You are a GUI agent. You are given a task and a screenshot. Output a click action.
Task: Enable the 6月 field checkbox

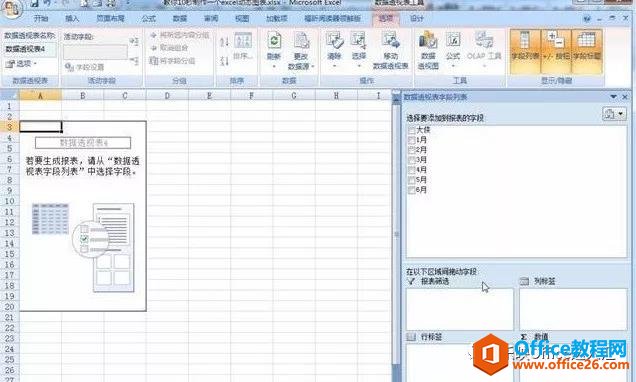tap(411, 190)
